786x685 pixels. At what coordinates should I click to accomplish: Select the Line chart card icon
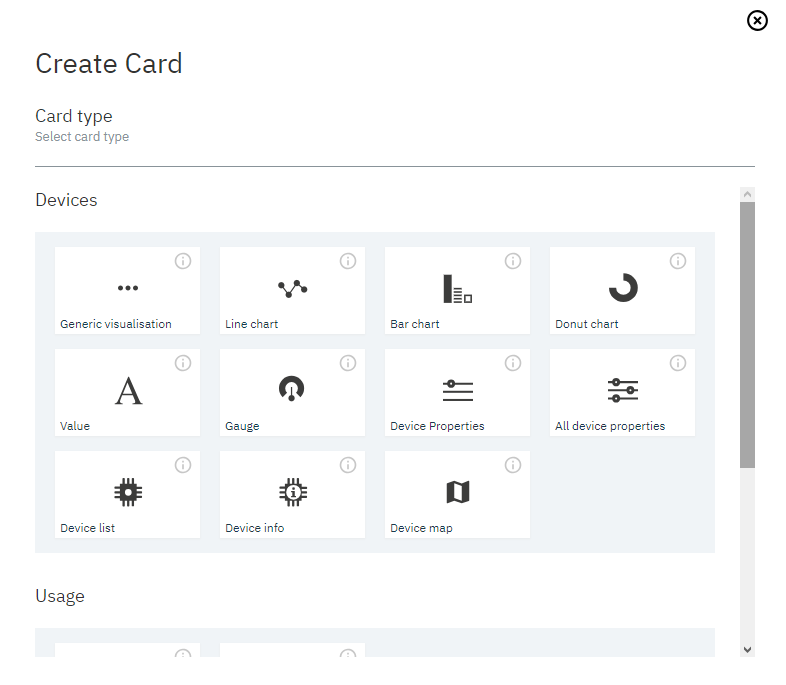[293, 289]
